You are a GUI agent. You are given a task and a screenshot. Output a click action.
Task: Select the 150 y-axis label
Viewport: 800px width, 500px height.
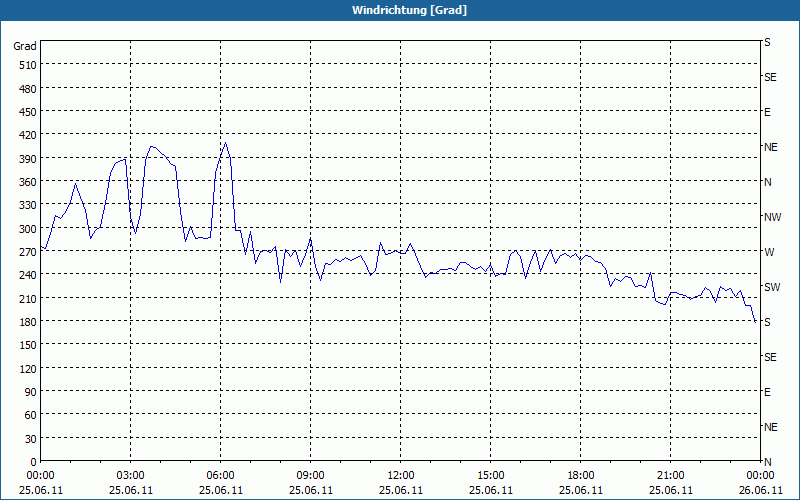28,345
